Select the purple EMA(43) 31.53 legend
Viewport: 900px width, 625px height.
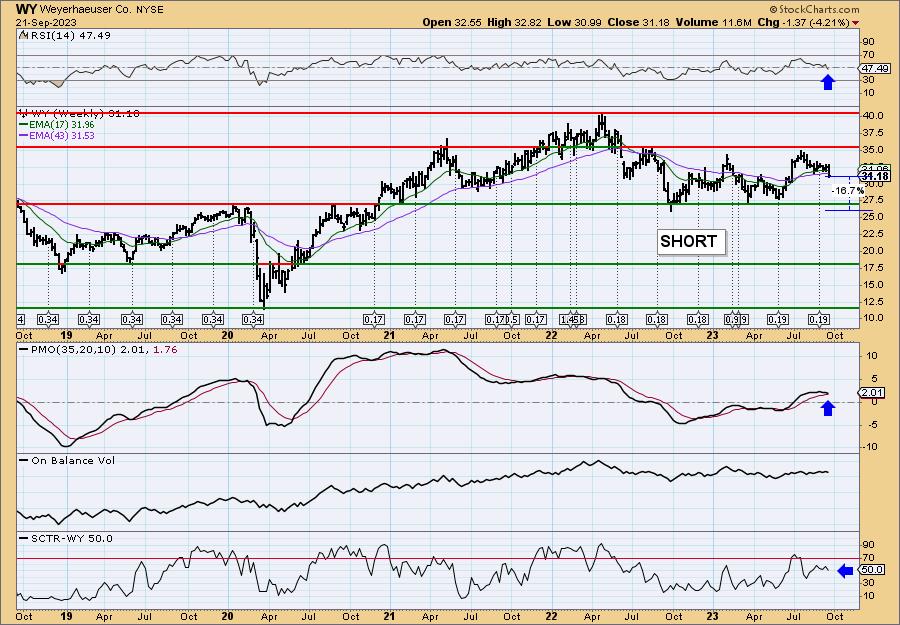pos(57,135)
